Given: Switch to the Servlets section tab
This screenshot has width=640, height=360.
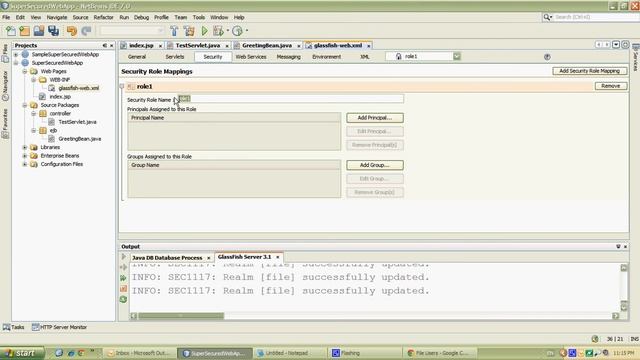Looking at the screenshot, I should pos(175,57).
